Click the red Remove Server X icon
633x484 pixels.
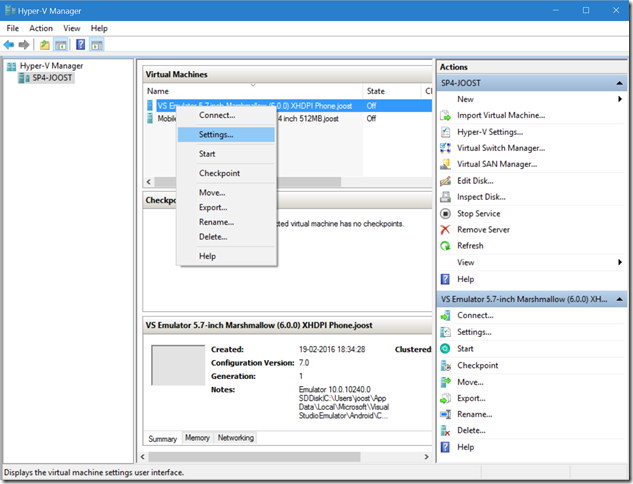pos(445,230)
